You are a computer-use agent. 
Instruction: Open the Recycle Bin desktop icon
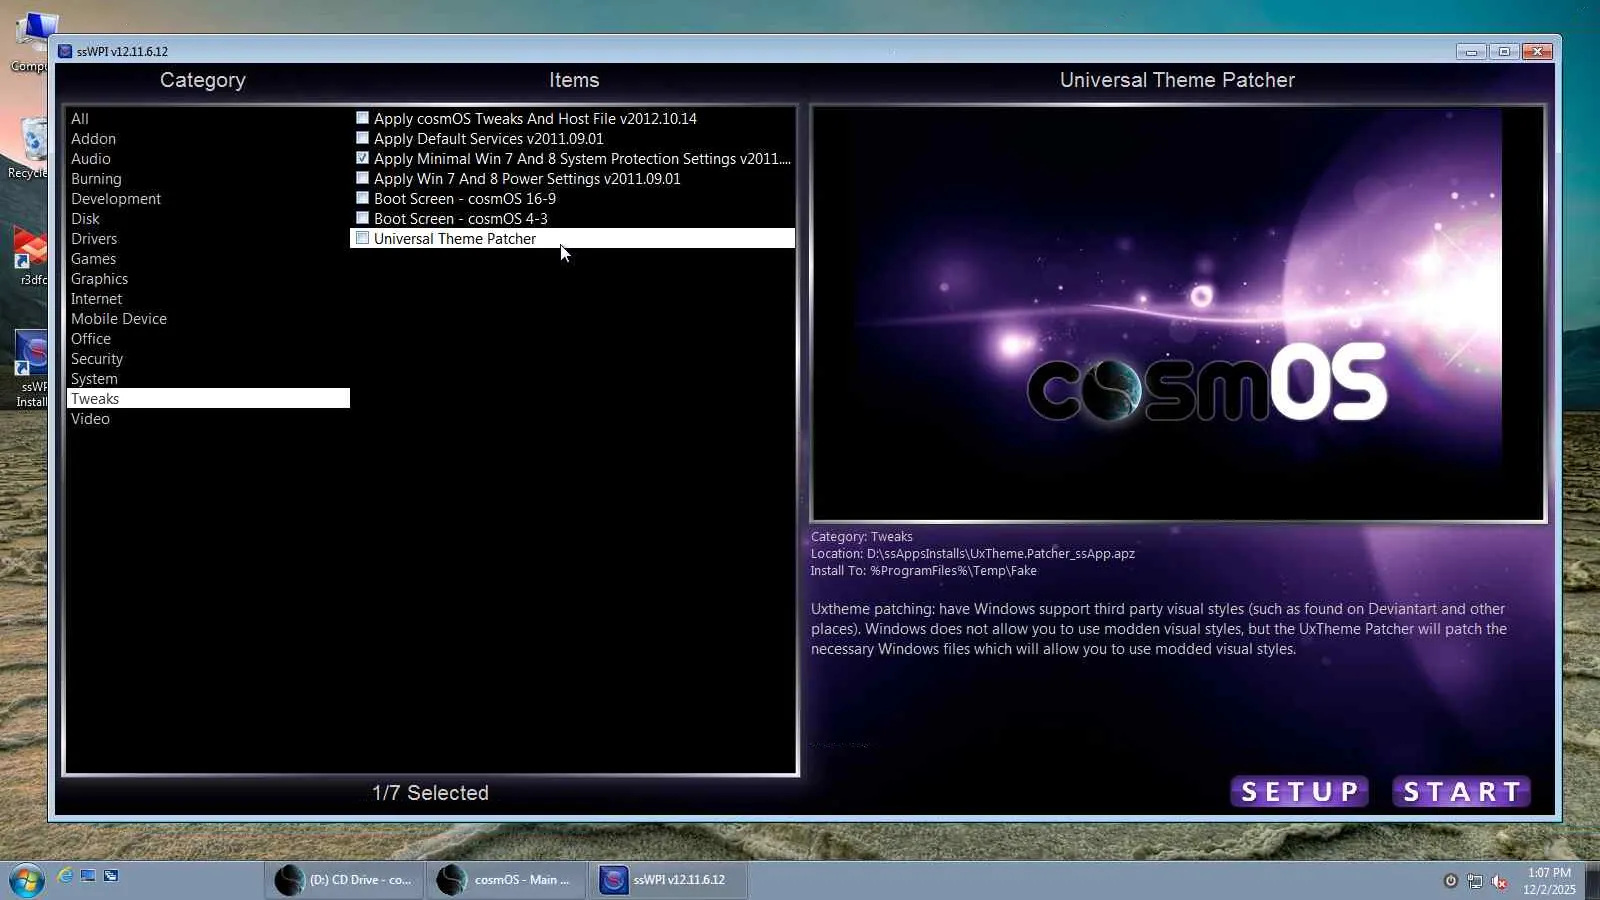[x=30, y=148]
